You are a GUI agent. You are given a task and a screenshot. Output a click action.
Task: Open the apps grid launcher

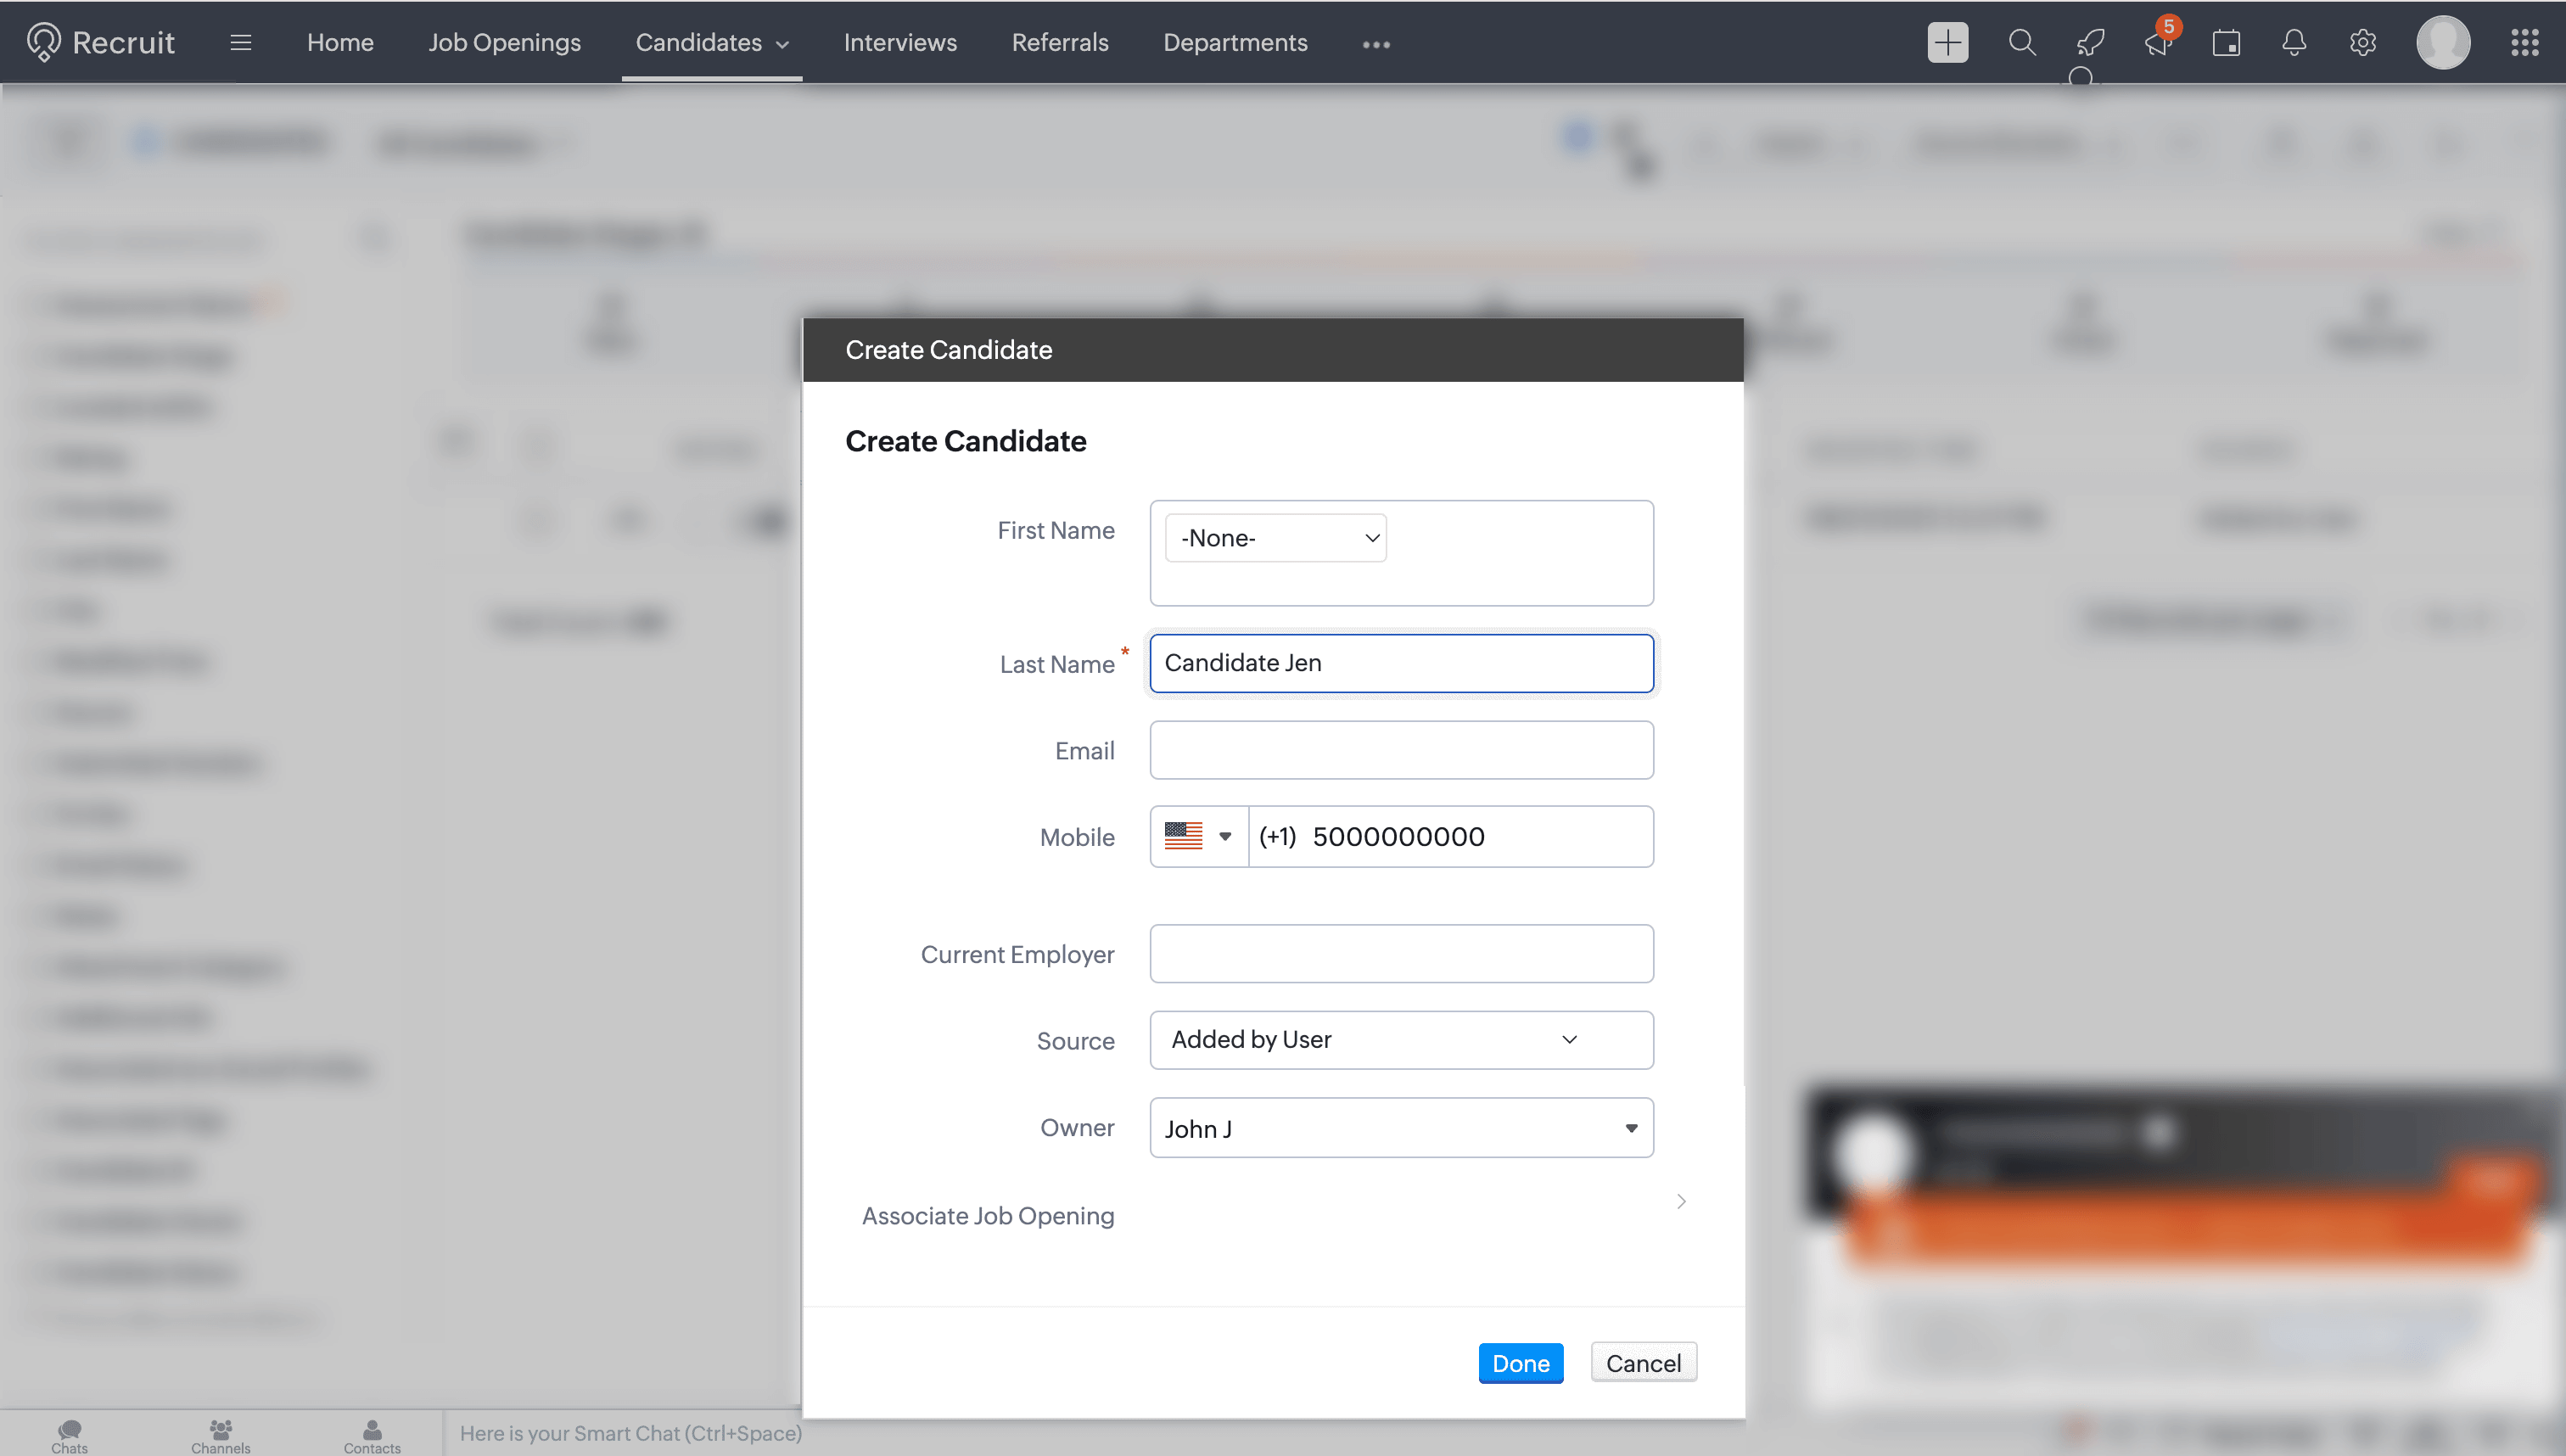[x=2524, y=43]
